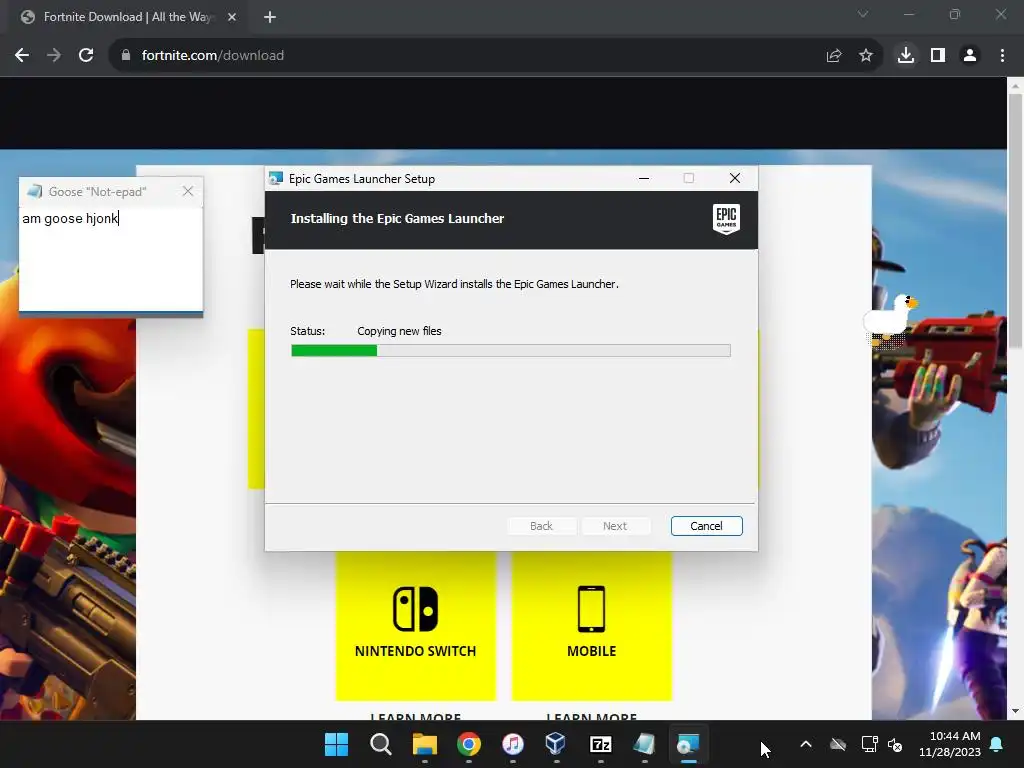Select the Nintendo Switch tile
This screenshot has width=1024, height=768.
(x=415, y=625)
